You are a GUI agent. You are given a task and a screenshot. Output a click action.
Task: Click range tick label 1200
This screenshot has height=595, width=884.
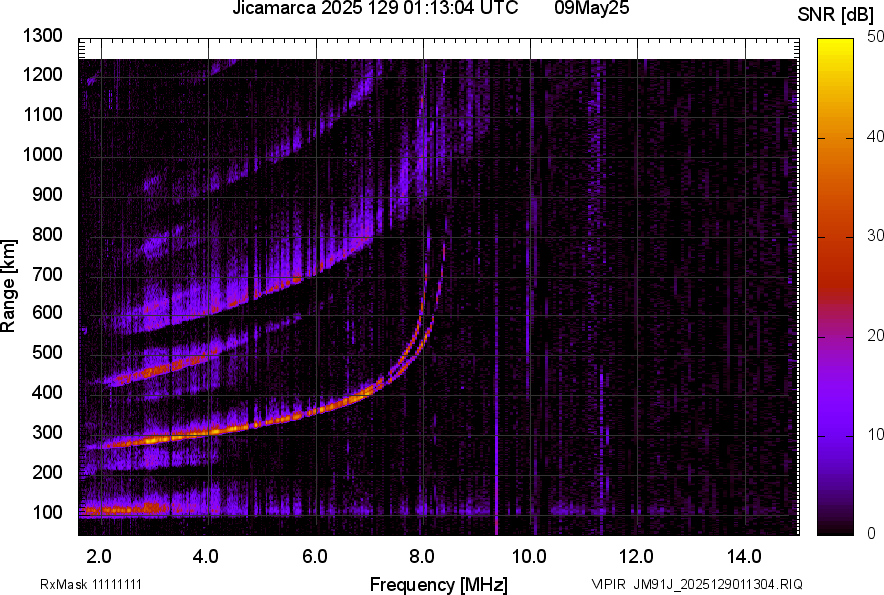pyautogui.click(x=42, y=74)
